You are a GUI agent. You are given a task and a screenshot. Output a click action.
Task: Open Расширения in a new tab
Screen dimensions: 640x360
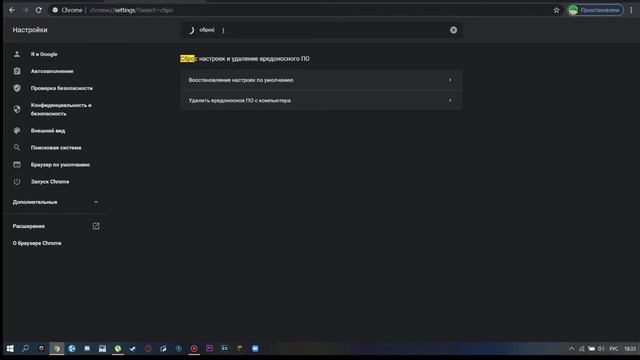(56, 226)
